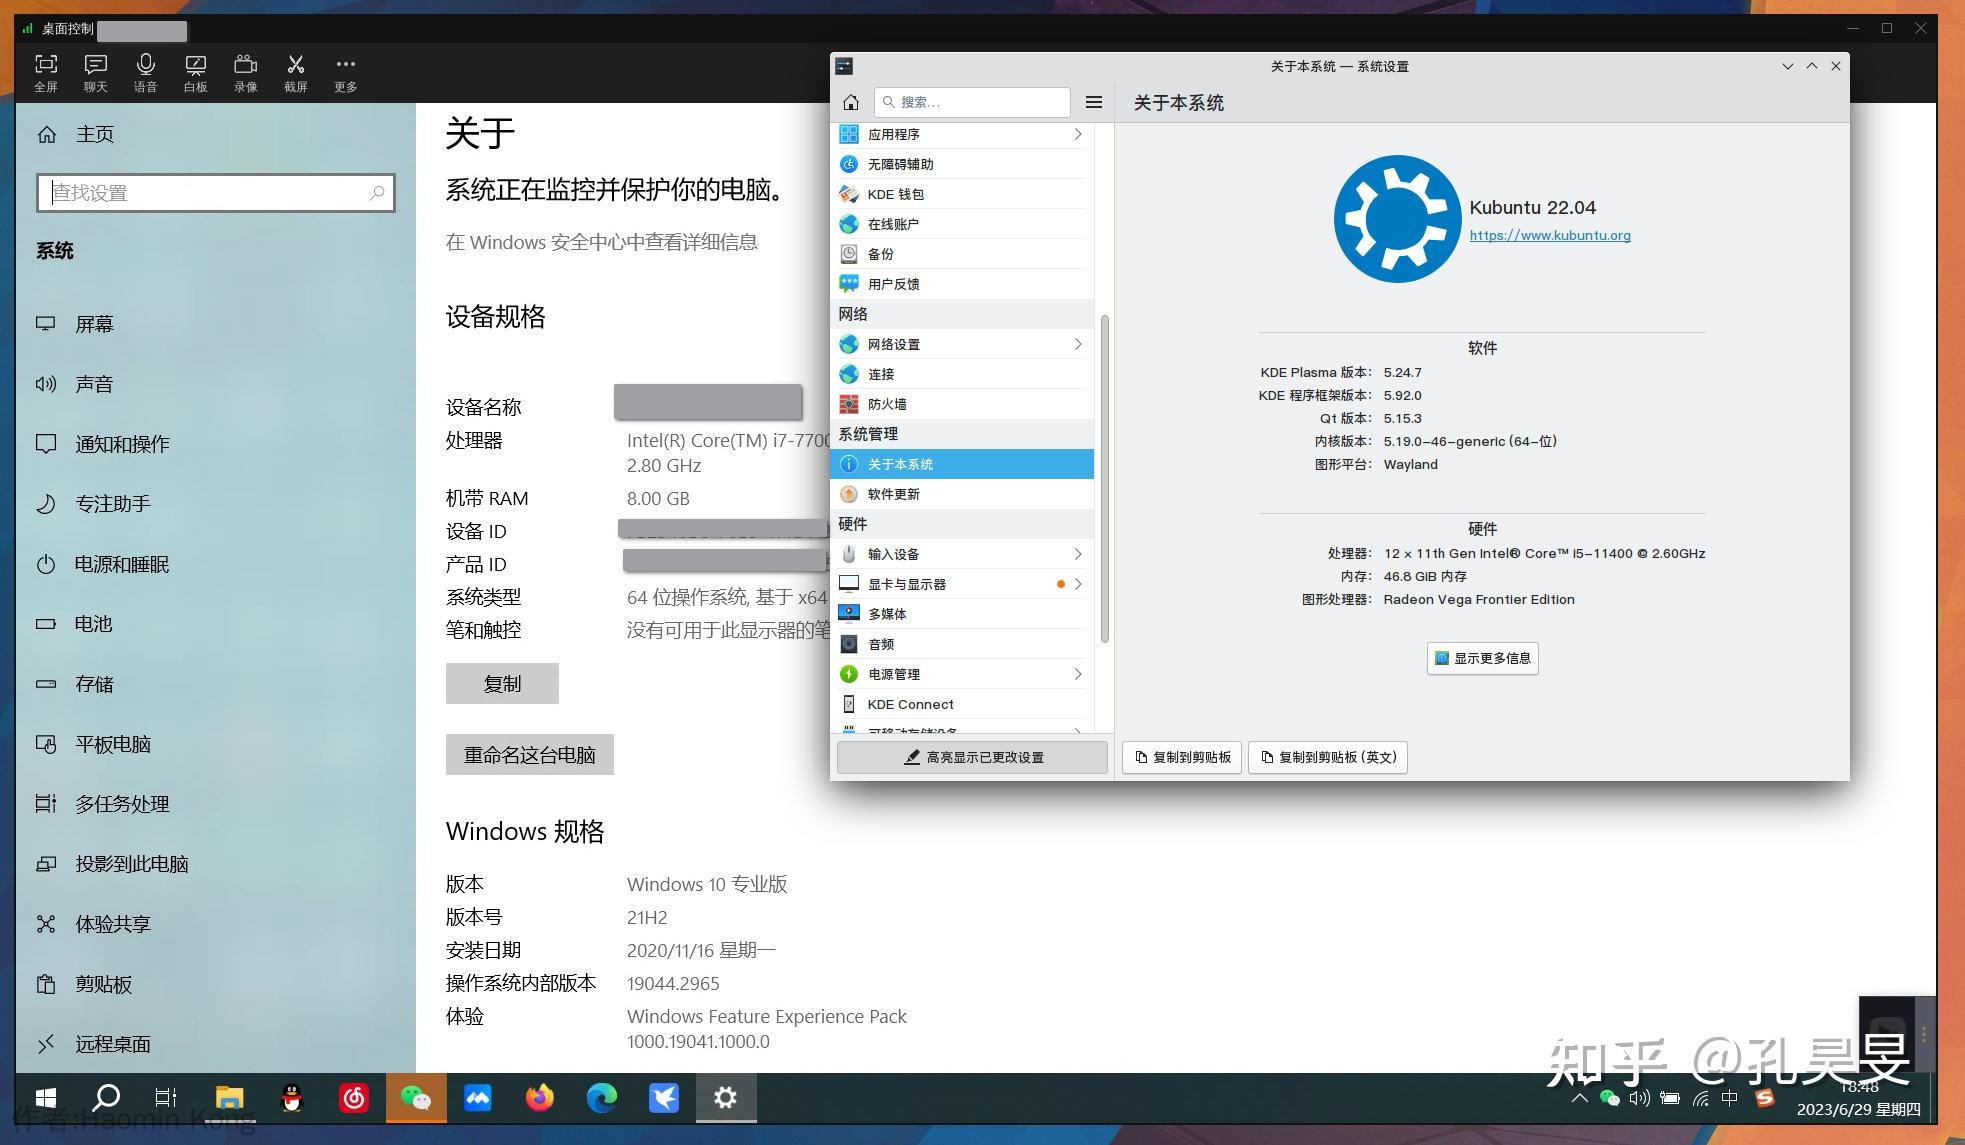This screenshot has height=1145, width=1965.
Task: Open 剪贴板 clipboard settings
Action: click(215, 984)
